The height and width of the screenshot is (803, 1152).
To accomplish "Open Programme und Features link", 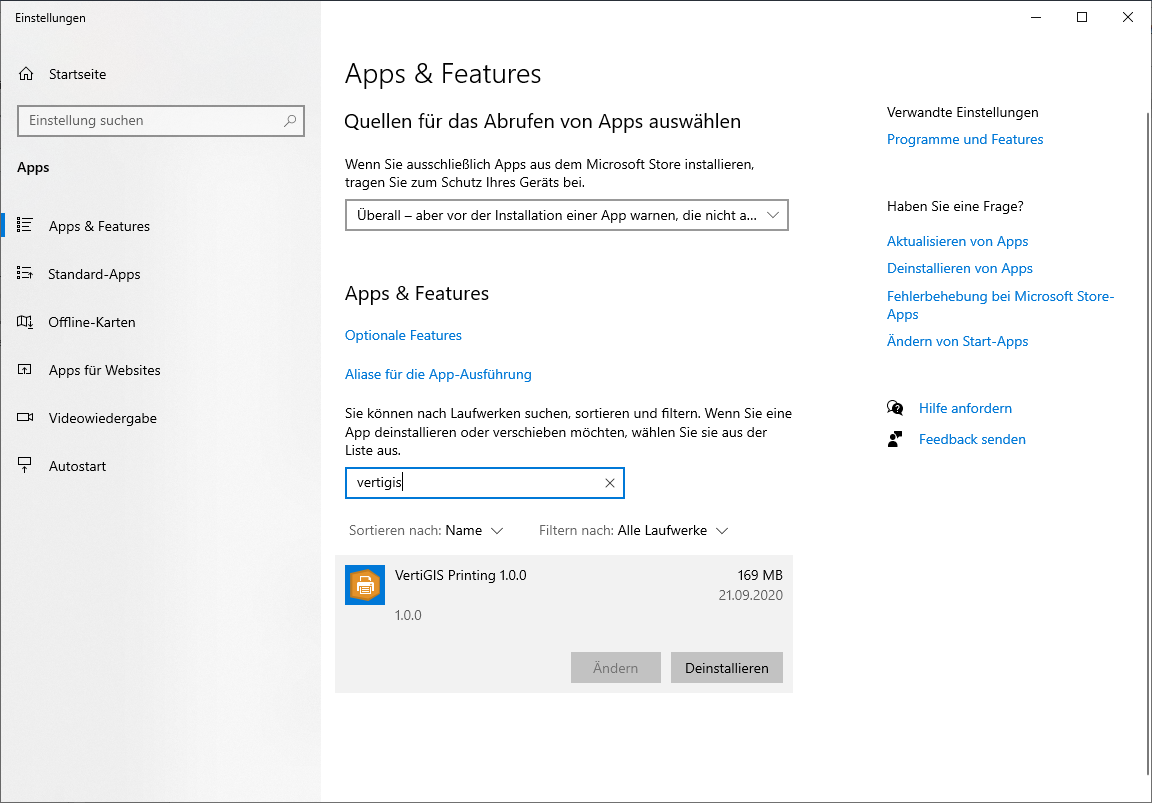I will (964, 139).
